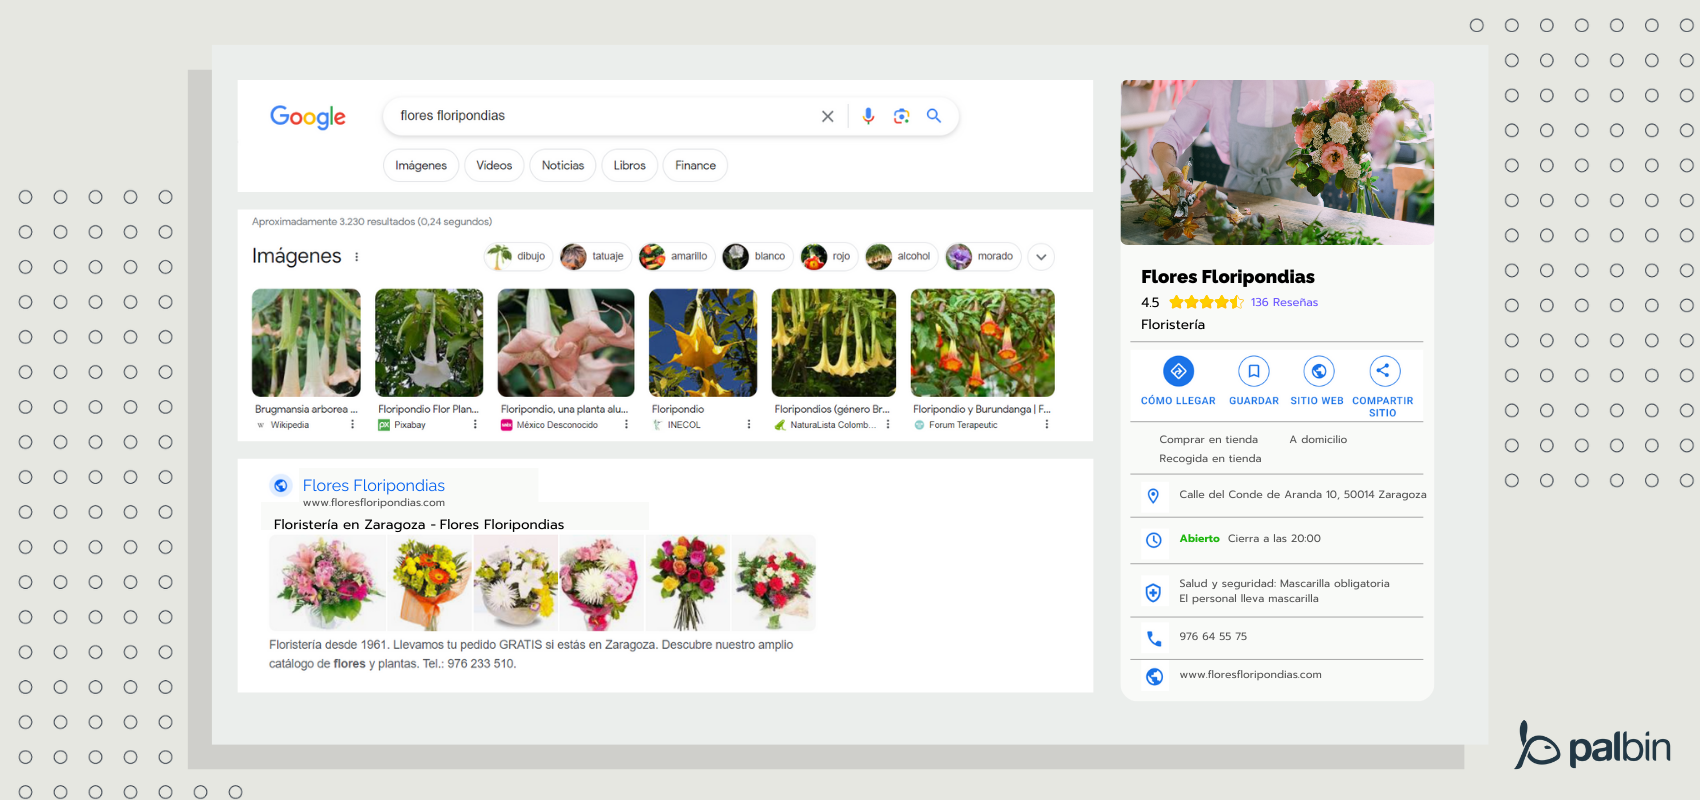Click the 'Comprar en tienda' service option
1700x800 pixels.
[1208, 439]
